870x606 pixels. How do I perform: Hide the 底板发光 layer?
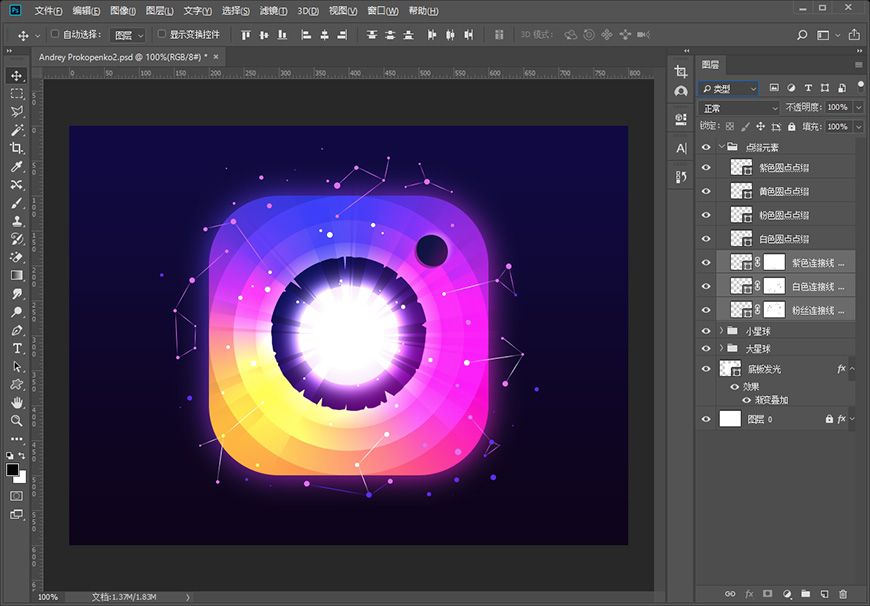pos(706,368)
